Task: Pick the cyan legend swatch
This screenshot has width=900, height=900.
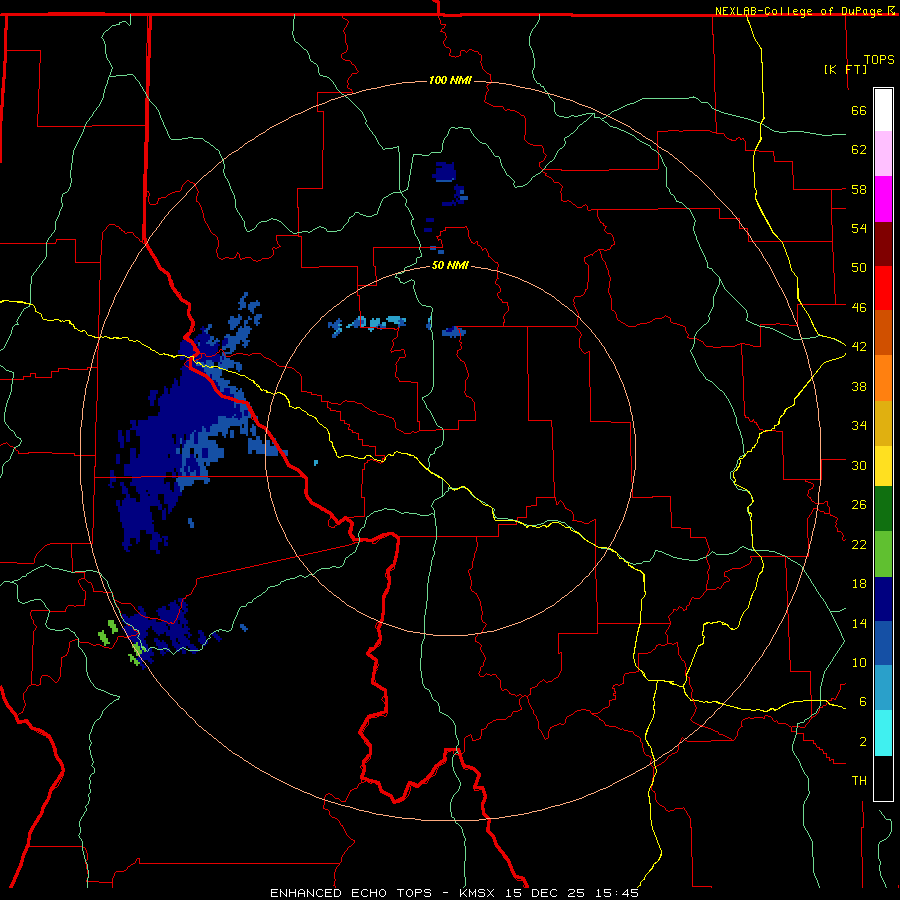Action: click(883, 733)
